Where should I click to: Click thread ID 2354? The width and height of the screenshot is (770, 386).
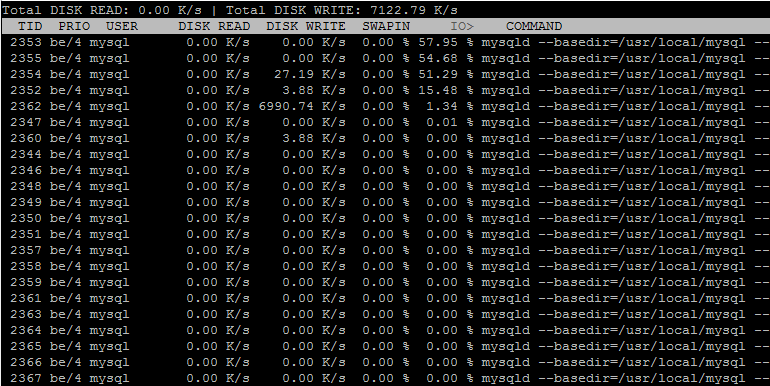point(26,74)
